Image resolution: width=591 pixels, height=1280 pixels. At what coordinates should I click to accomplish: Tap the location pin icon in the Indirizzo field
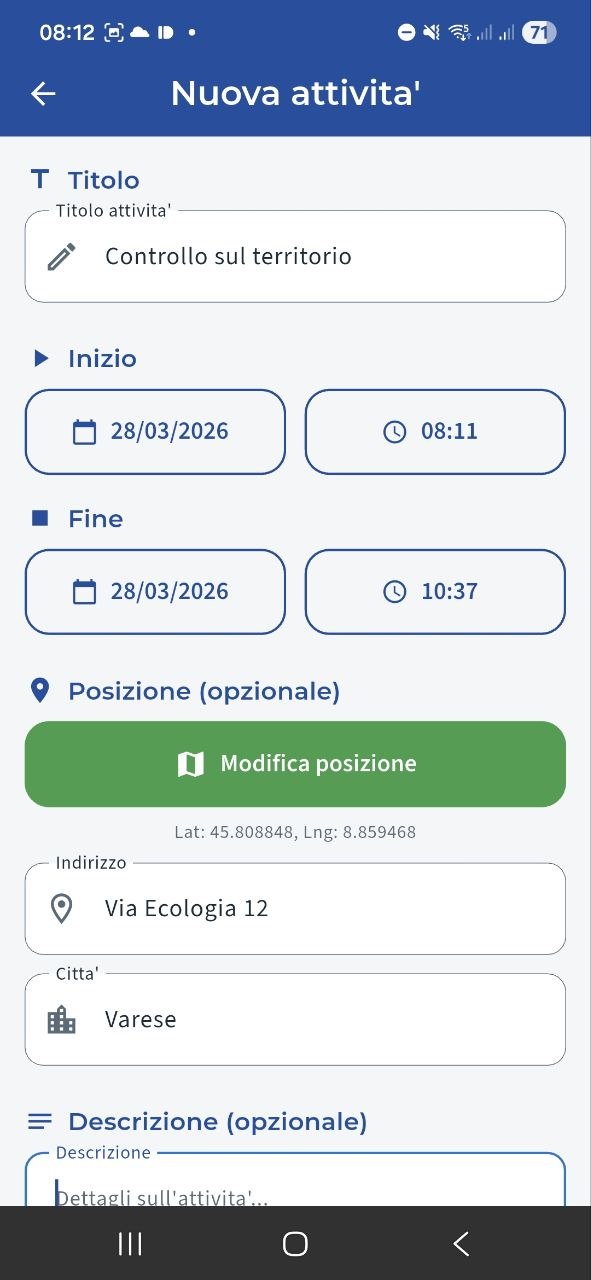click(63, 908)
